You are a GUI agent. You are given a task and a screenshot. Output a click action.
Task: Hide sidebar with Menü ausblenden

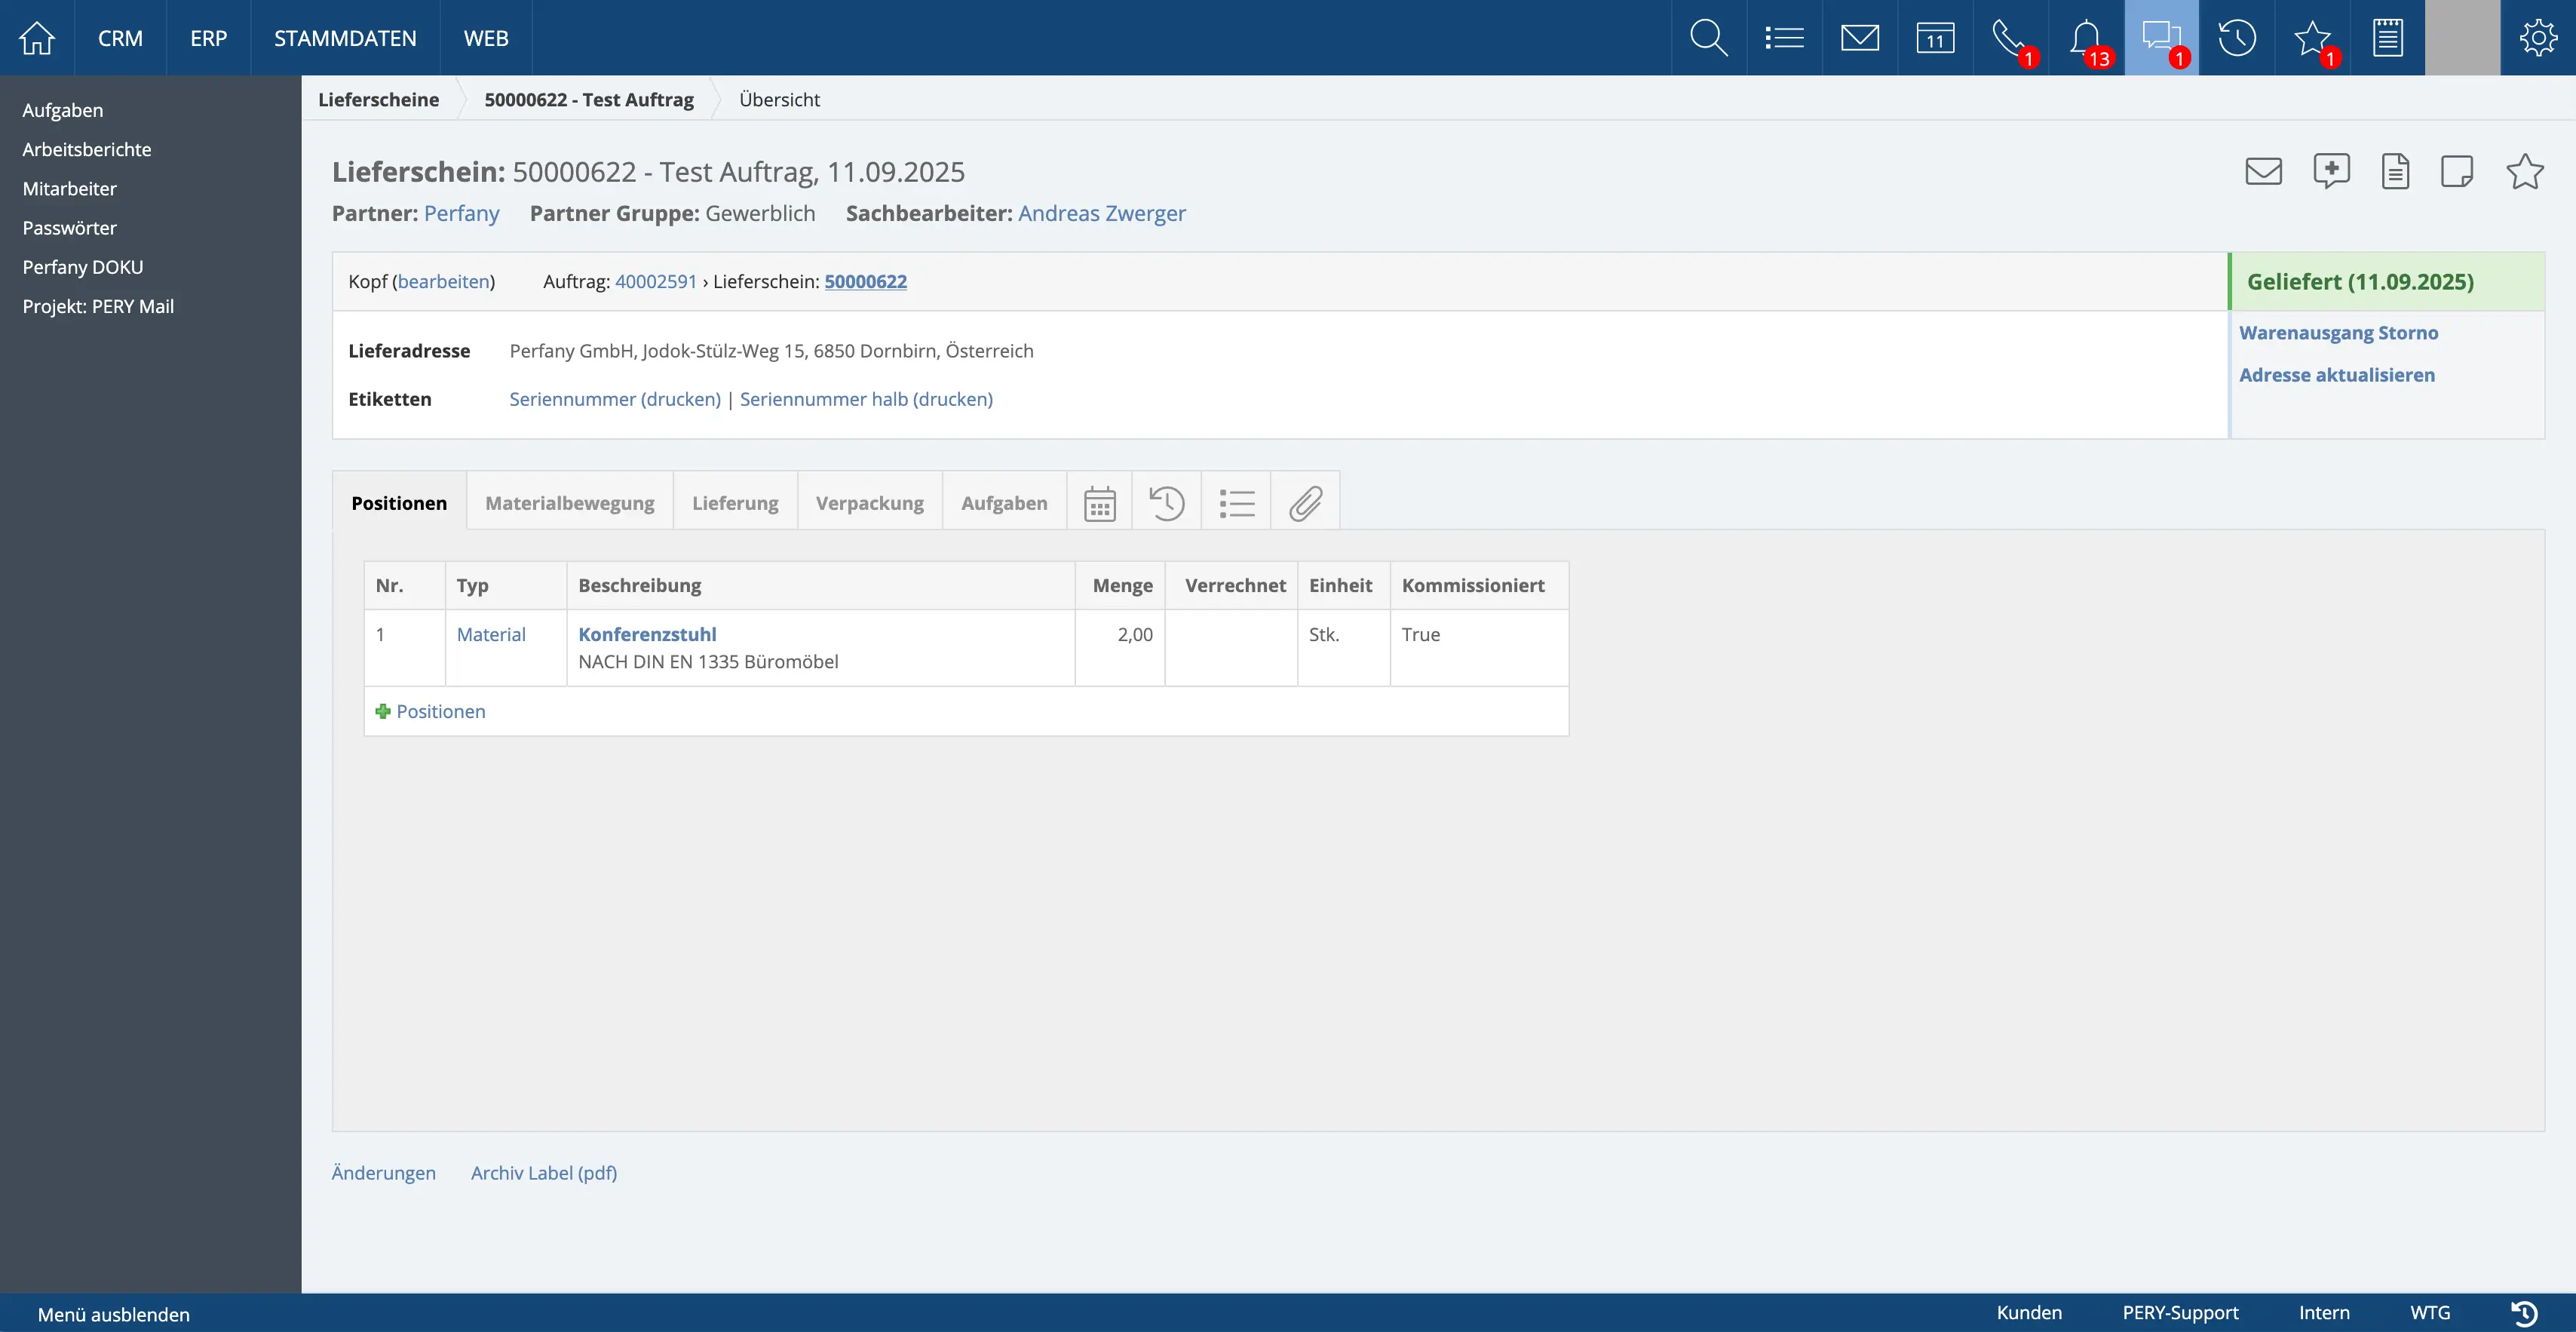point(113,1314)
